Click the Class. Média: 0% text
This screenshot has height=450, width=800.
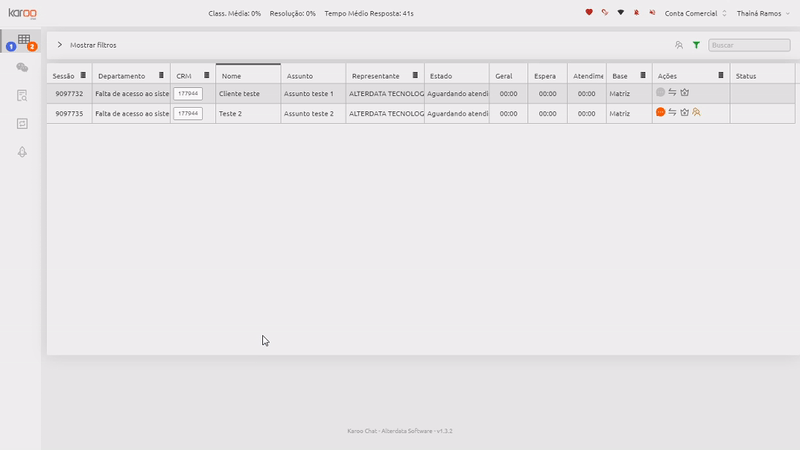(x=234, y=13)
